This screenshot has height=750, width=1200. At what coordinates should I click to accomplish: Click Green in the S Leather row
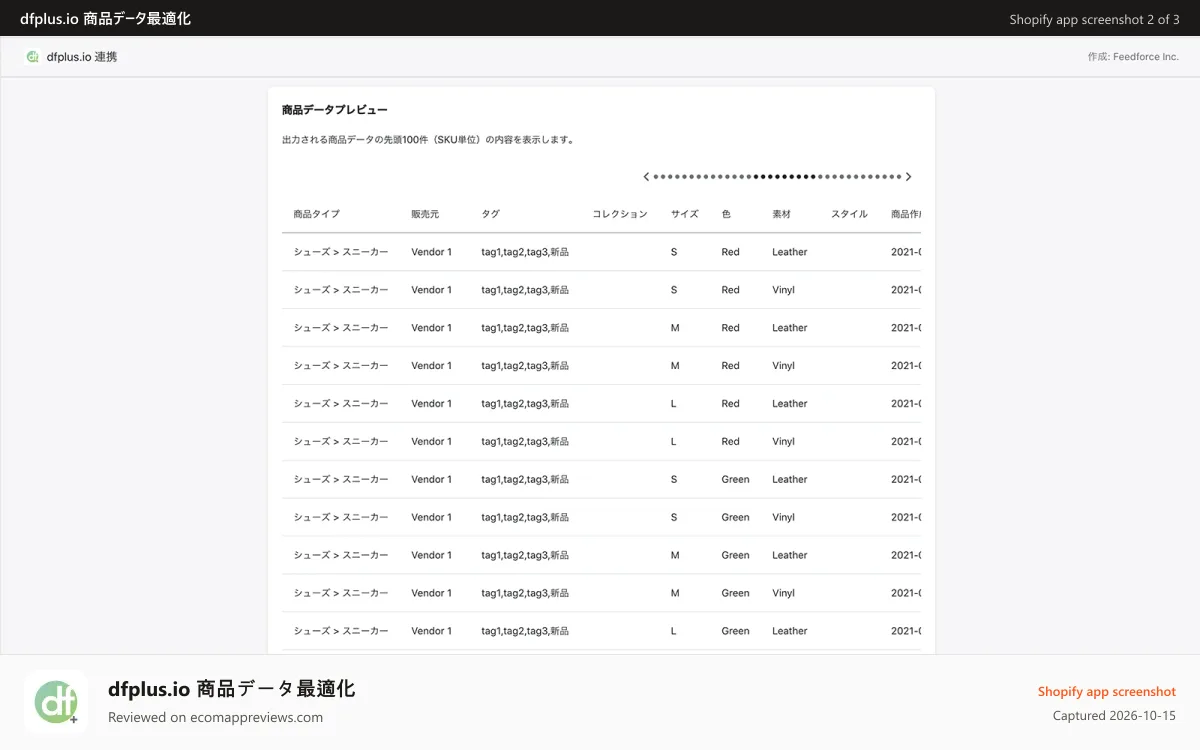click(x=735, y=480)
